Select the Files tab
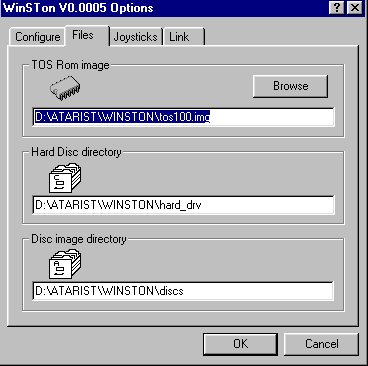Viewport: 368px width, 366px height. click(x=87, y=35)
